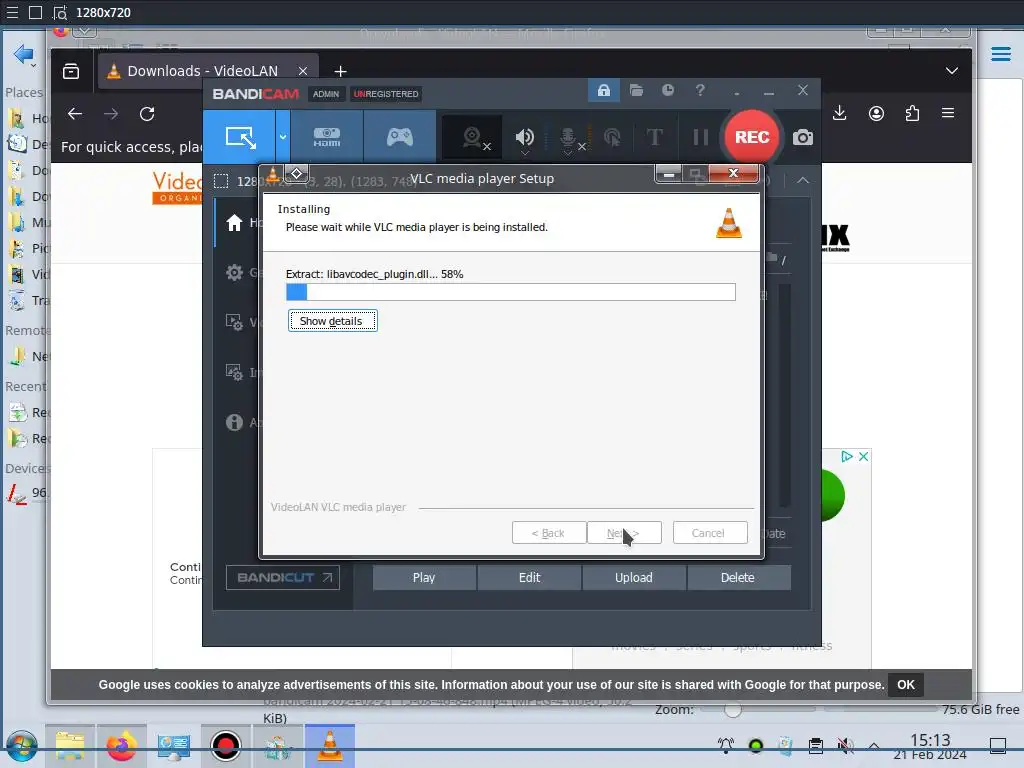Open Firefox hamburger menu
Image resolution: width=1024 pixels, height=768 pixels.
pos(948,113)
